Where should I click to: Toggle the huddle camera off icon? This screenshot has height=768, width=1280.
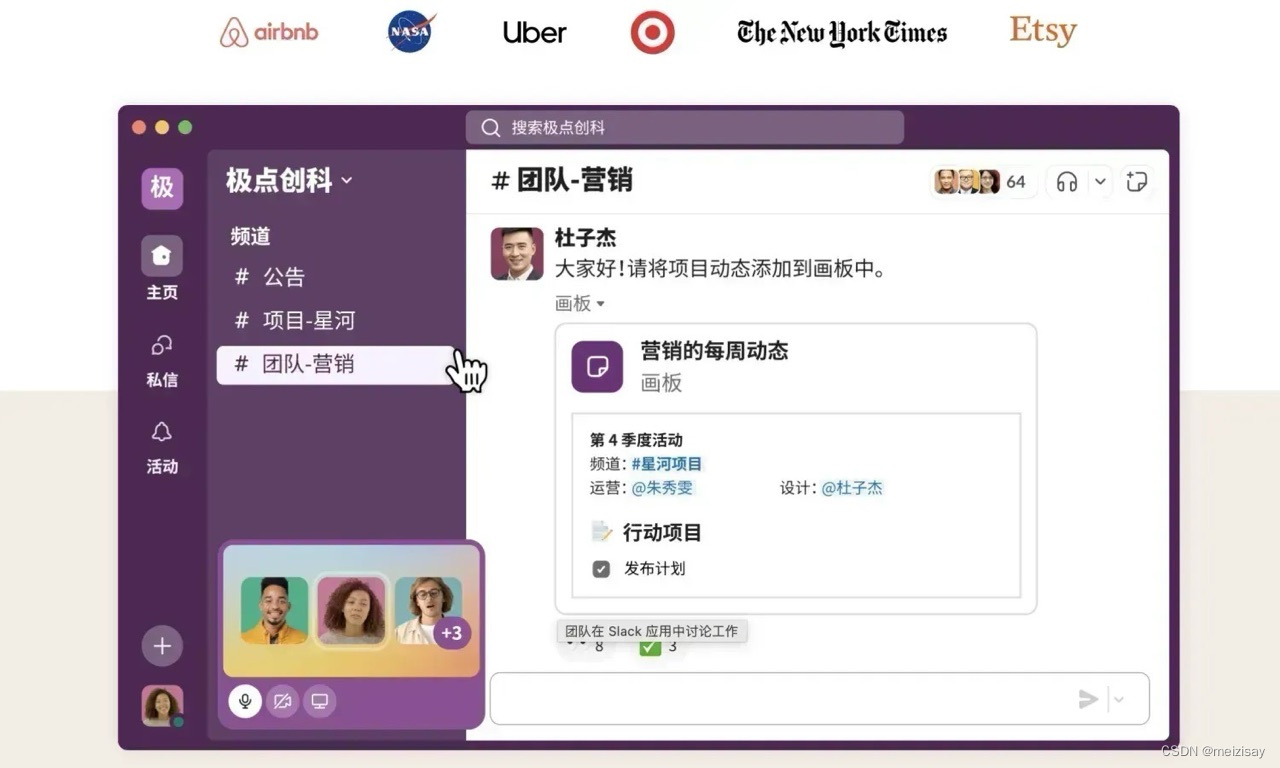coord(283,702)
